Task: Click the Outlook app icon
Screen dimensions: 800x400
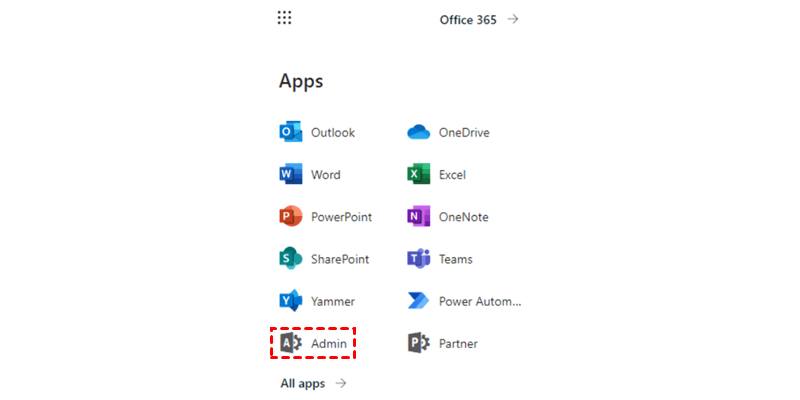Action: coord(291,132)
